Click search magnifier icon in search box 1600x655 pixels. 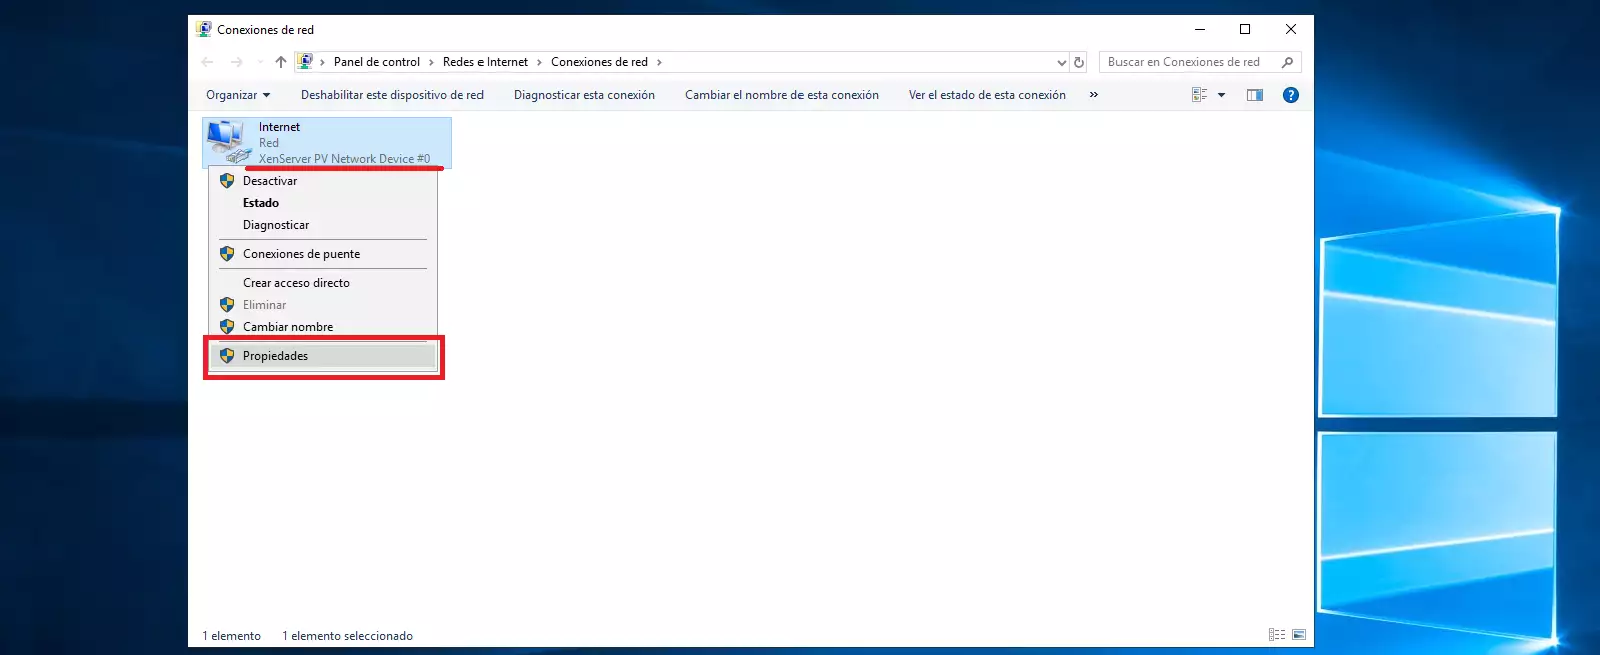(x=1287, y=62)
